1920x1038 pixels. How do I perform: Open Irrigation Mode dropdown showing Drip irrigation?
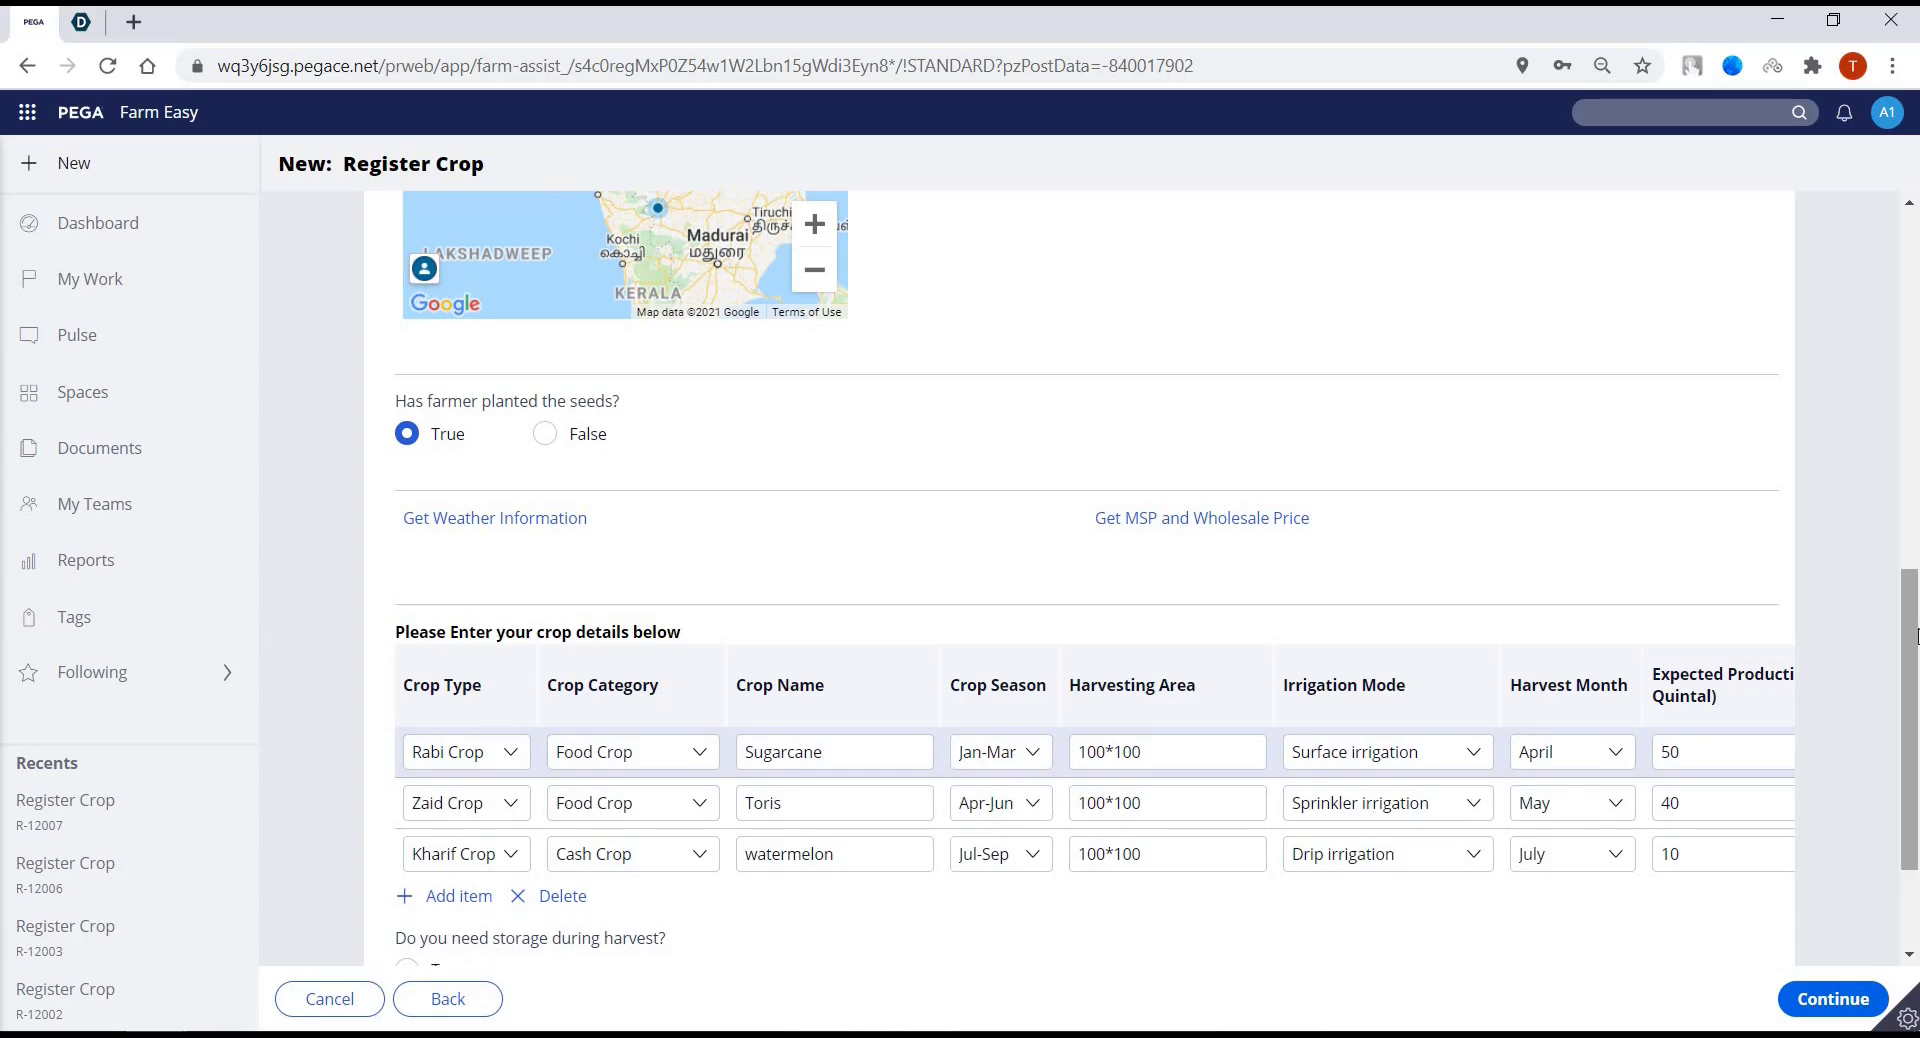click(1388, 854)
